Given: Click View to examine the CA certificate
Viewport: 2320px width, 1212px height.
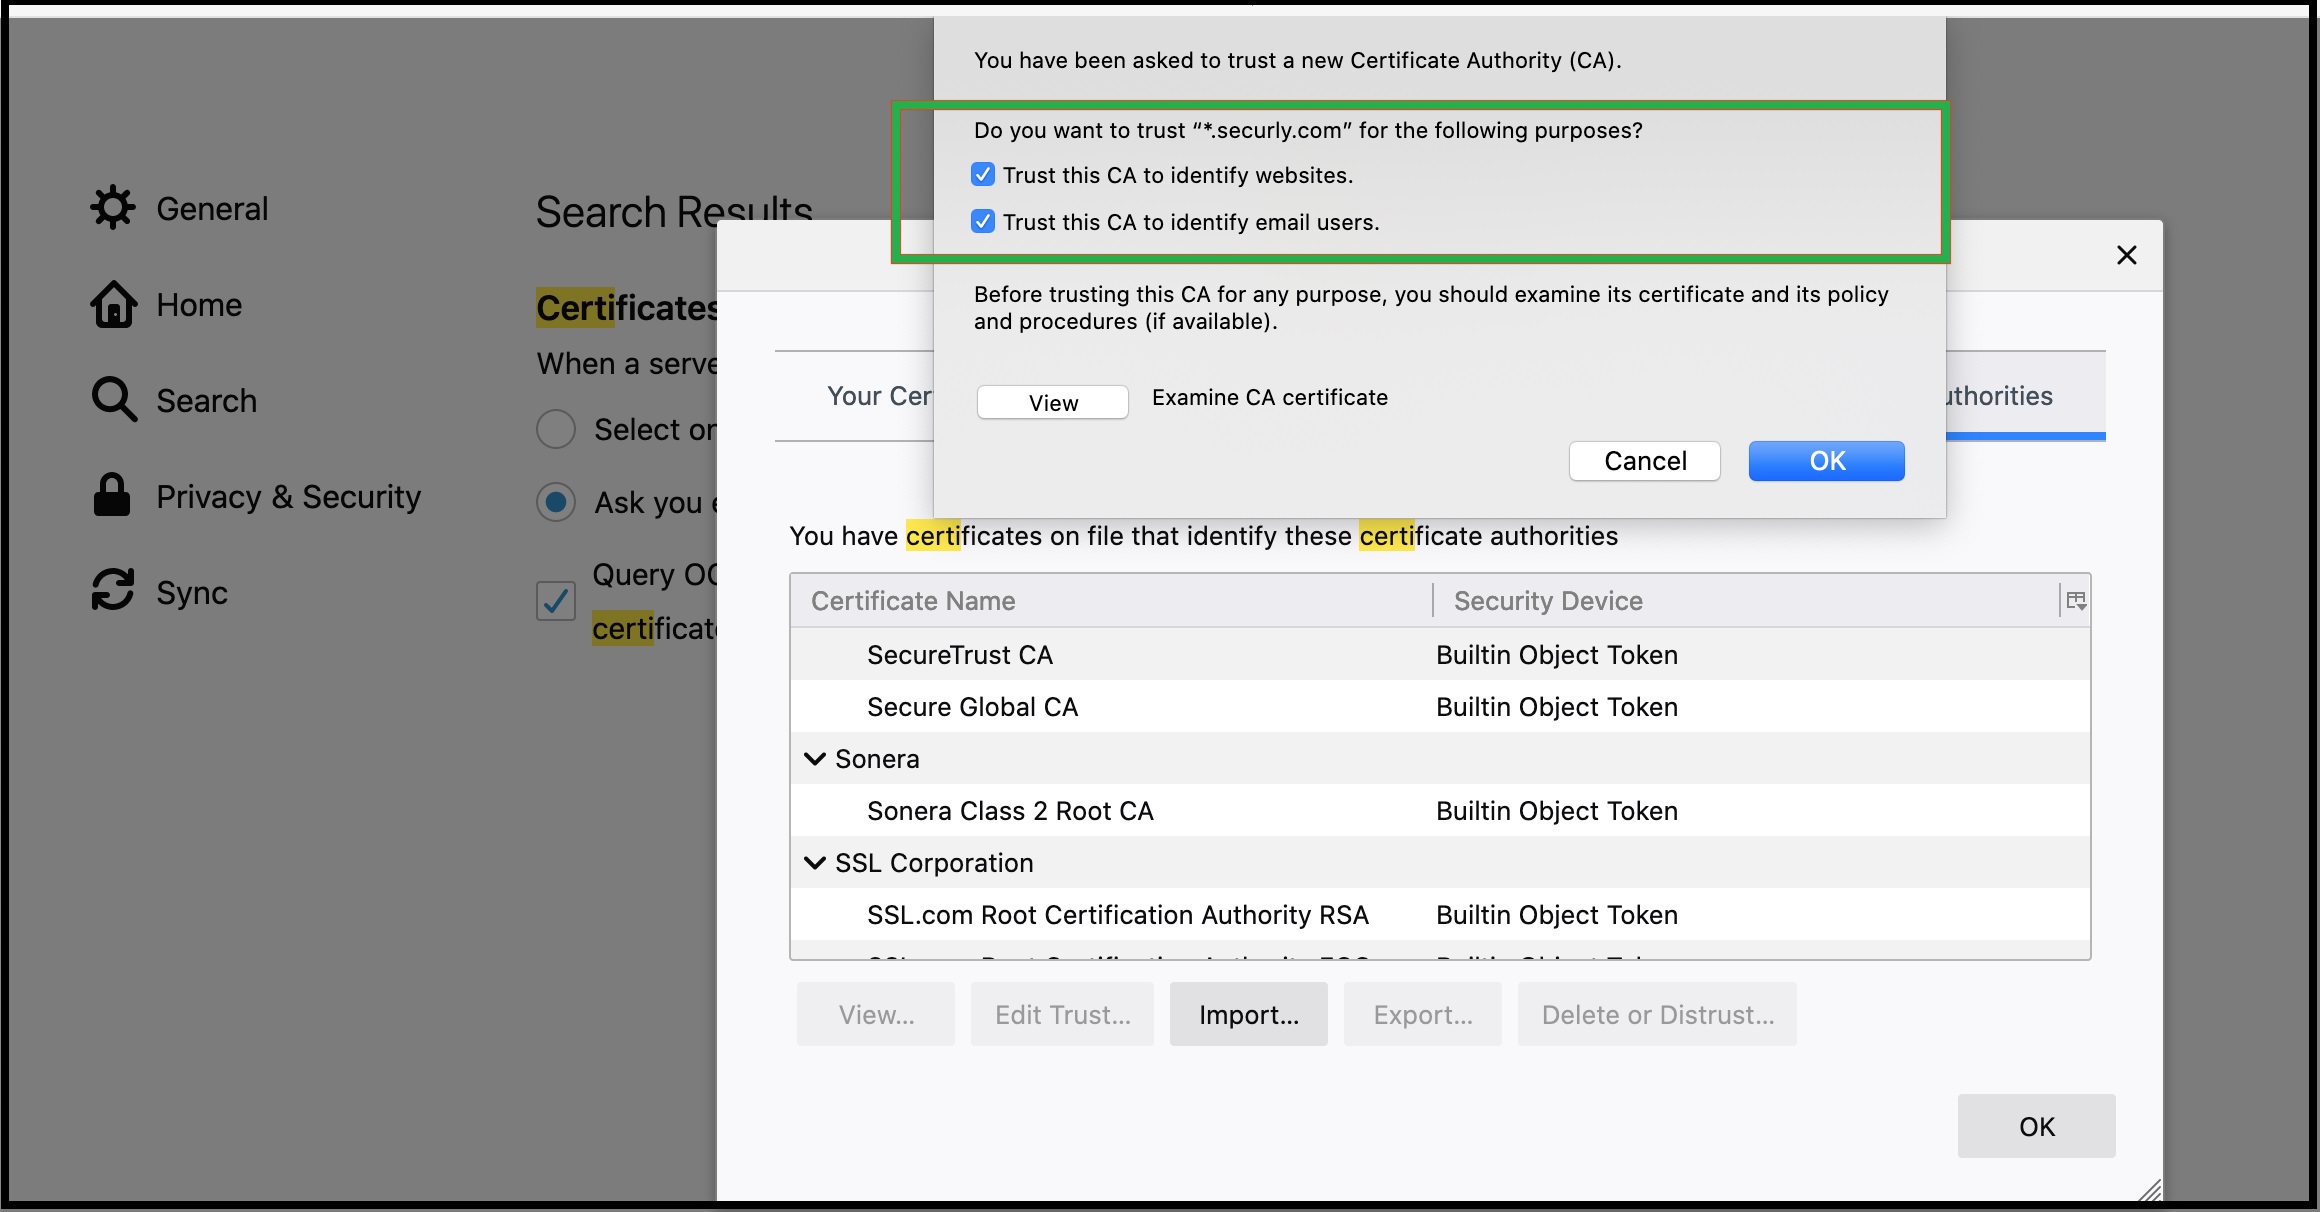Looking at the screenshot, I should pyautogui.click(x=1053, y=402).
